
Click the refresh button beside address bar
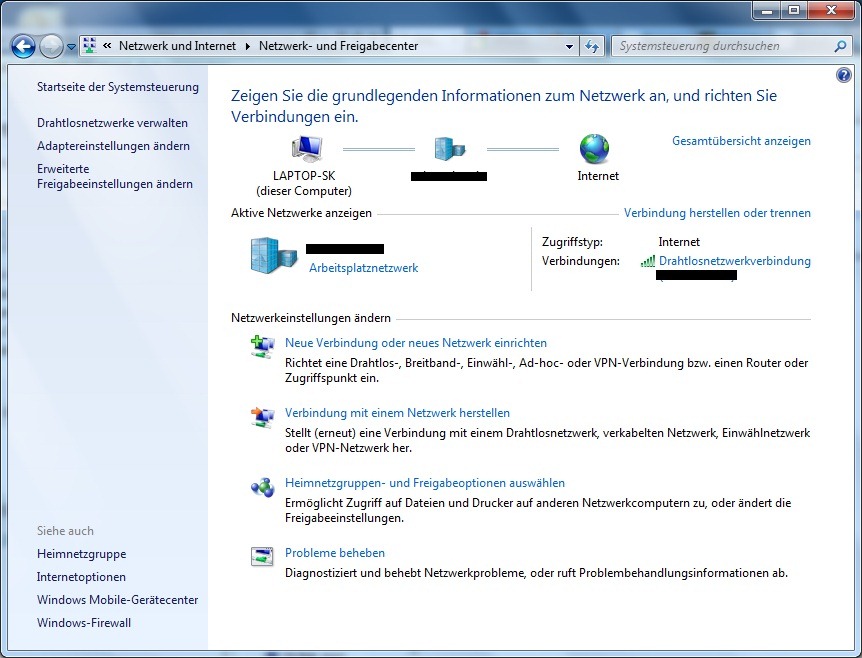(592, 47)
